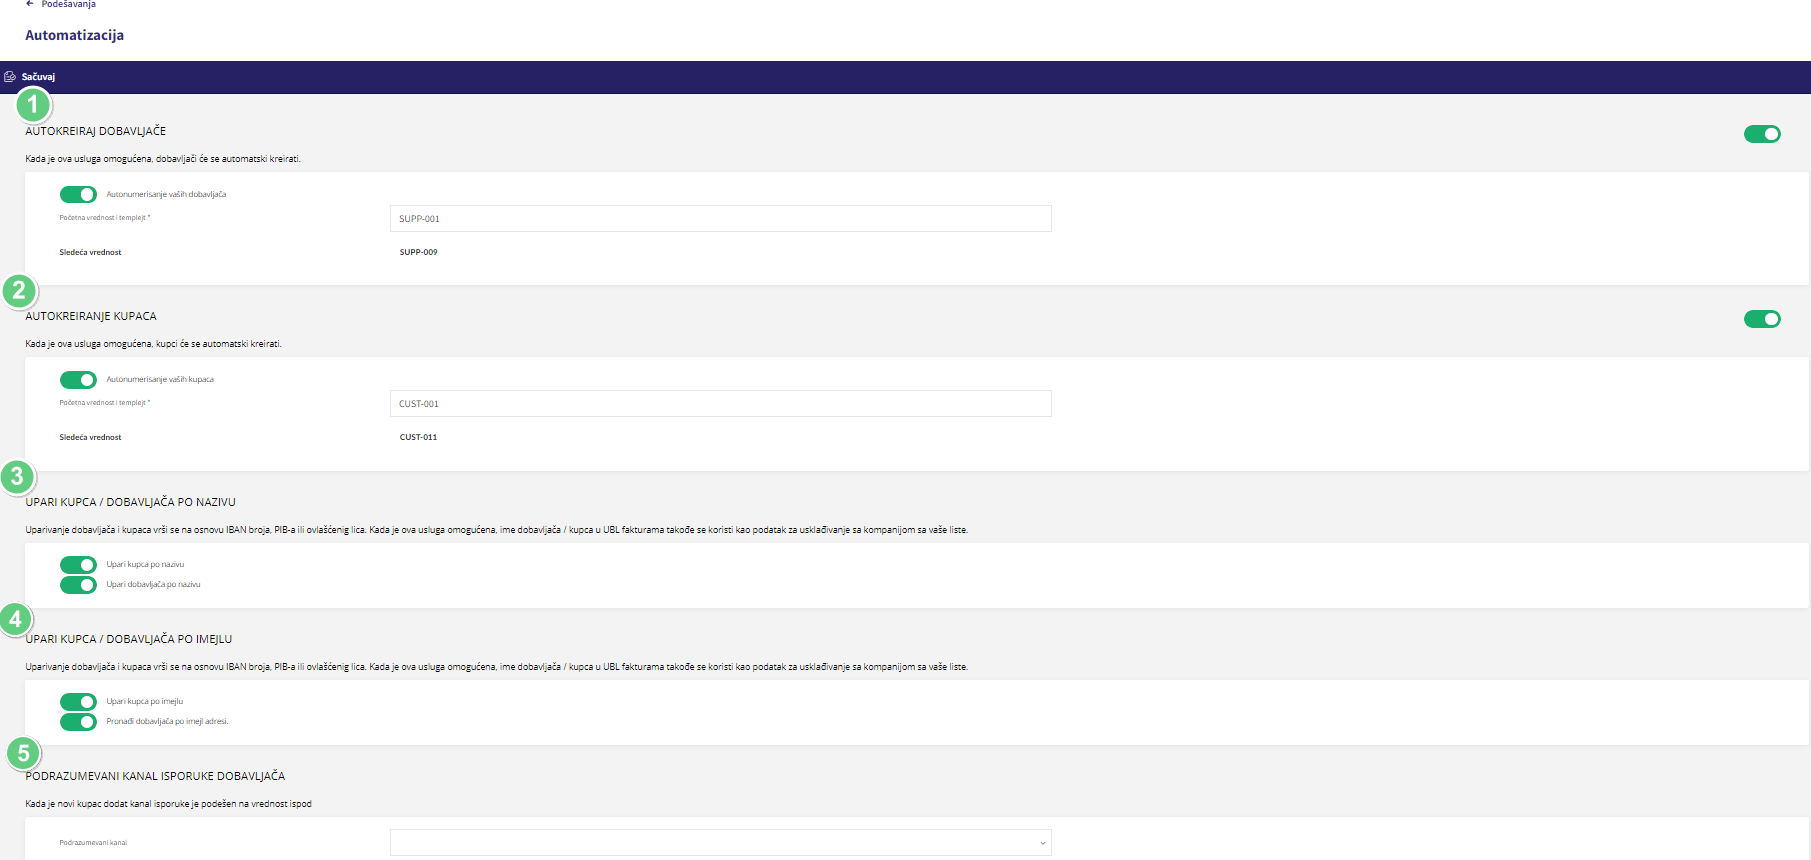This screenshot has width=1811, height=860.
Task: Click PODRAZUMEVANI KANAL ISPORUKE DOBAVLJAČA heading
Action: click(155, 776)
